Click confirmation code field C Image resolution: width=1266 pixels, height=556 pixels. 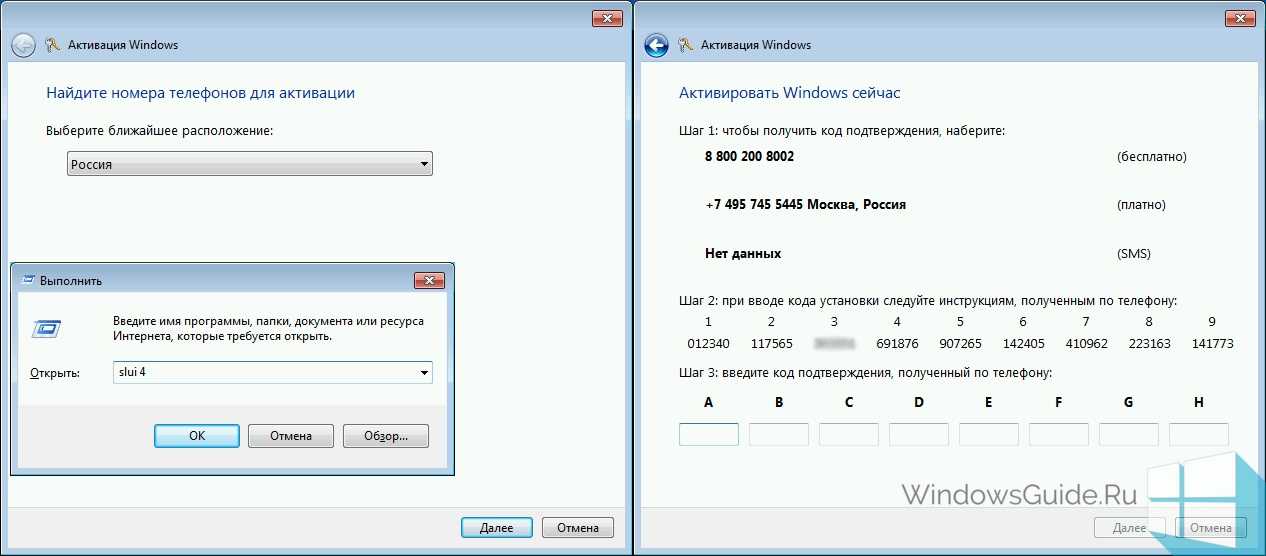849,434
